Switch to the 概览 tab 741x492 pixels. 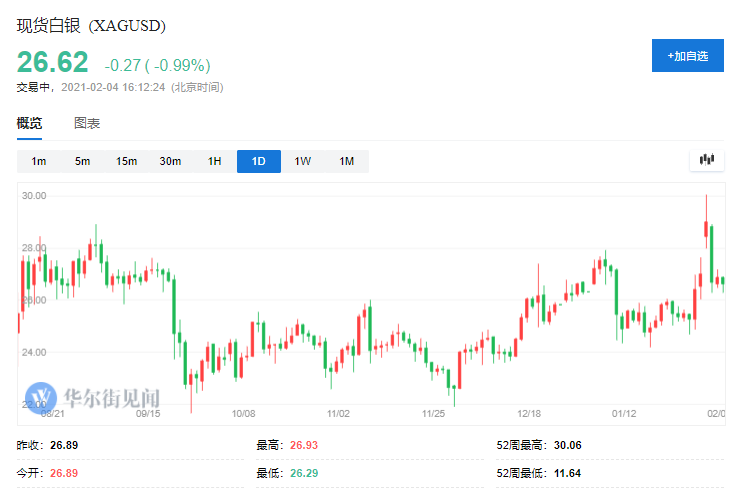point(30,124)
